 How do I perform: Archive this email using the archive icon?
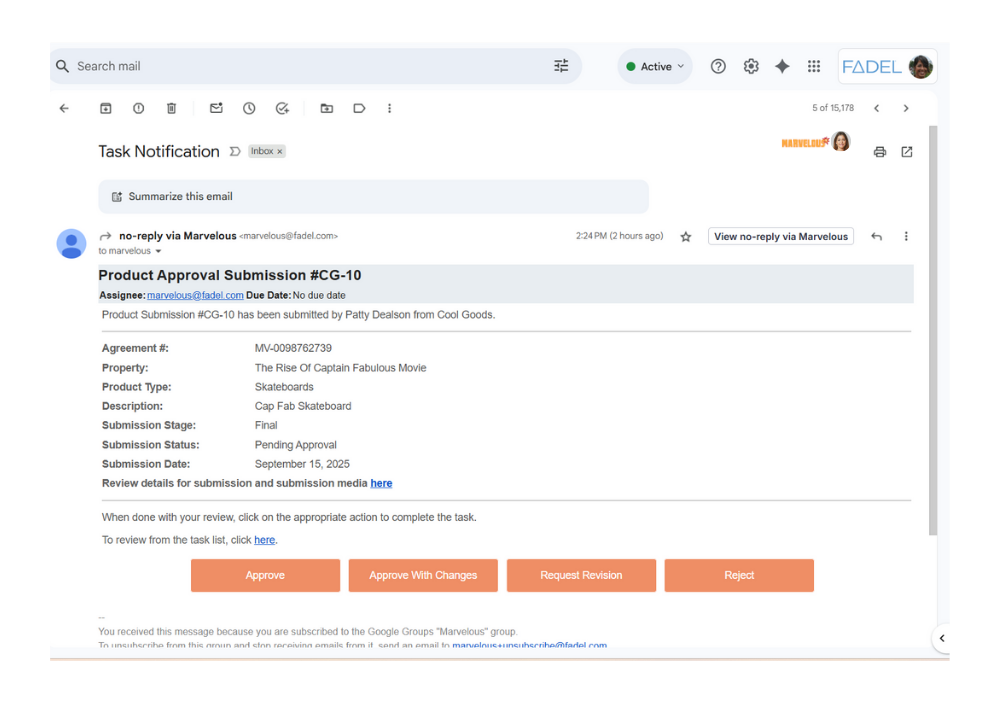pos(106,108)
